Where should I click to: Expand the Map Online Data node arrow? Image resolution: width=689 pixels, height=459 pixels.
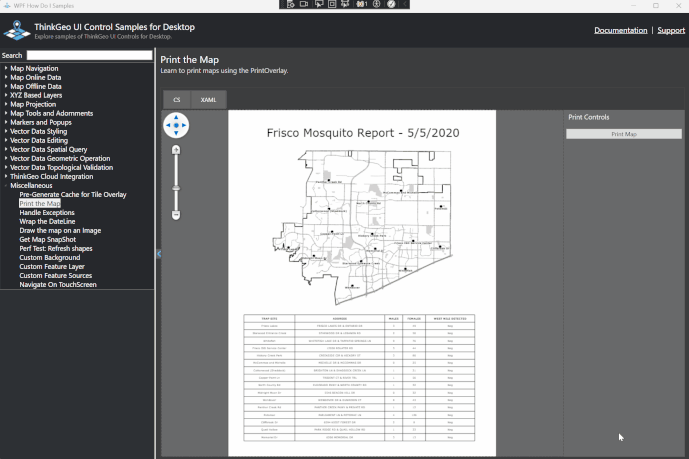coord(6,77)
